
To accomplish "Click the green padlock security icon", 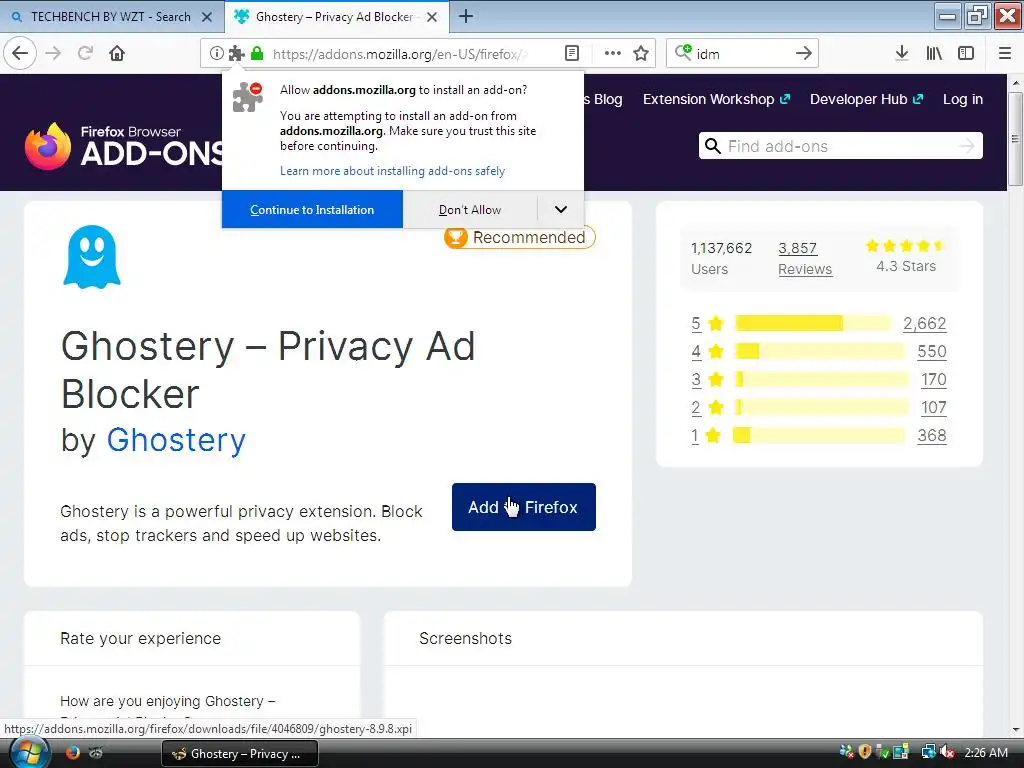I will (x=257, y=54).
